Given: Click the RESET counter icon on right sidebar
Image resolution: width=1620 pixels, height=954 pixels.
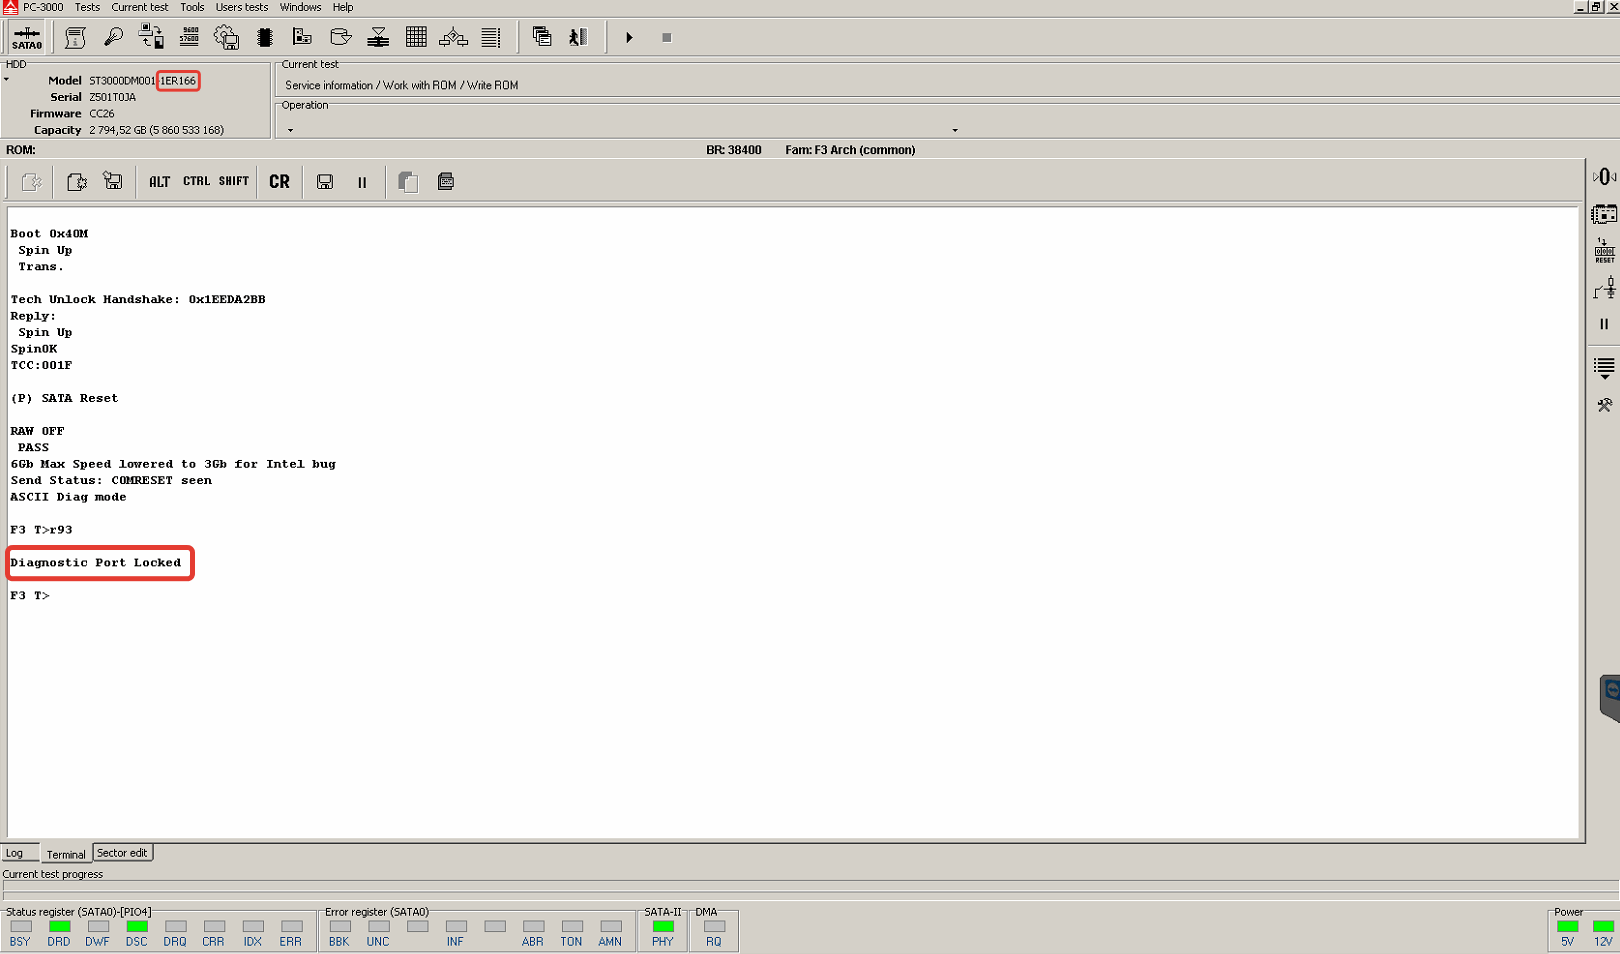Looking at the screenshot, I should [x=1604, y=251].
